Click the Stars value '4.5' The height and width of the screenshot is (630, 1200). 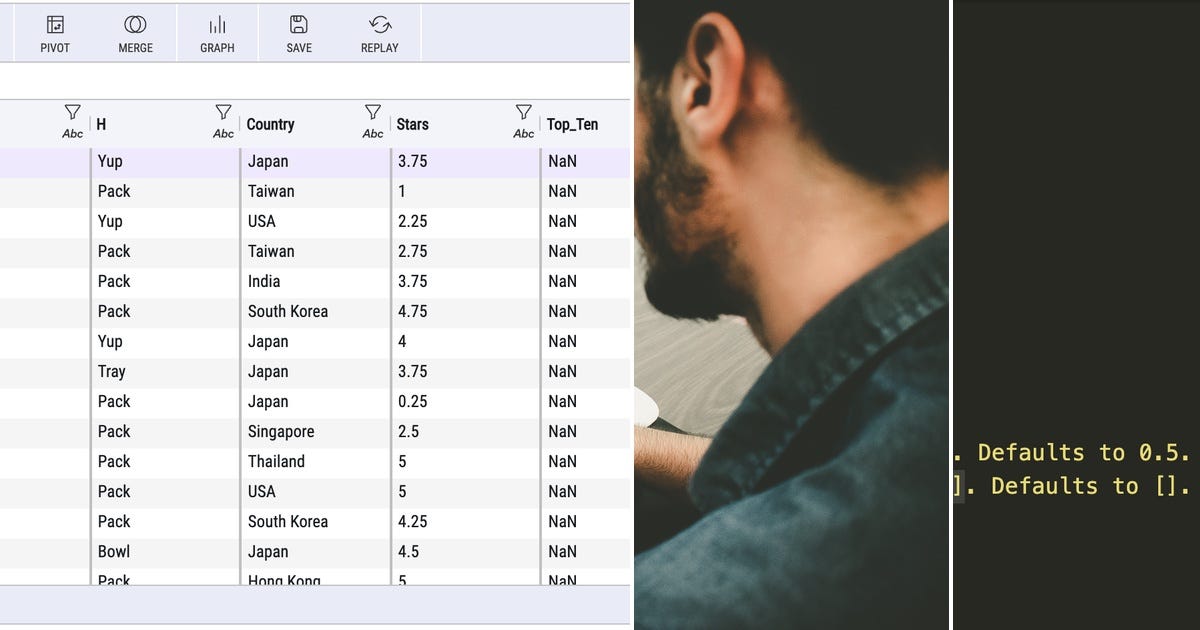tap(408, 551)
